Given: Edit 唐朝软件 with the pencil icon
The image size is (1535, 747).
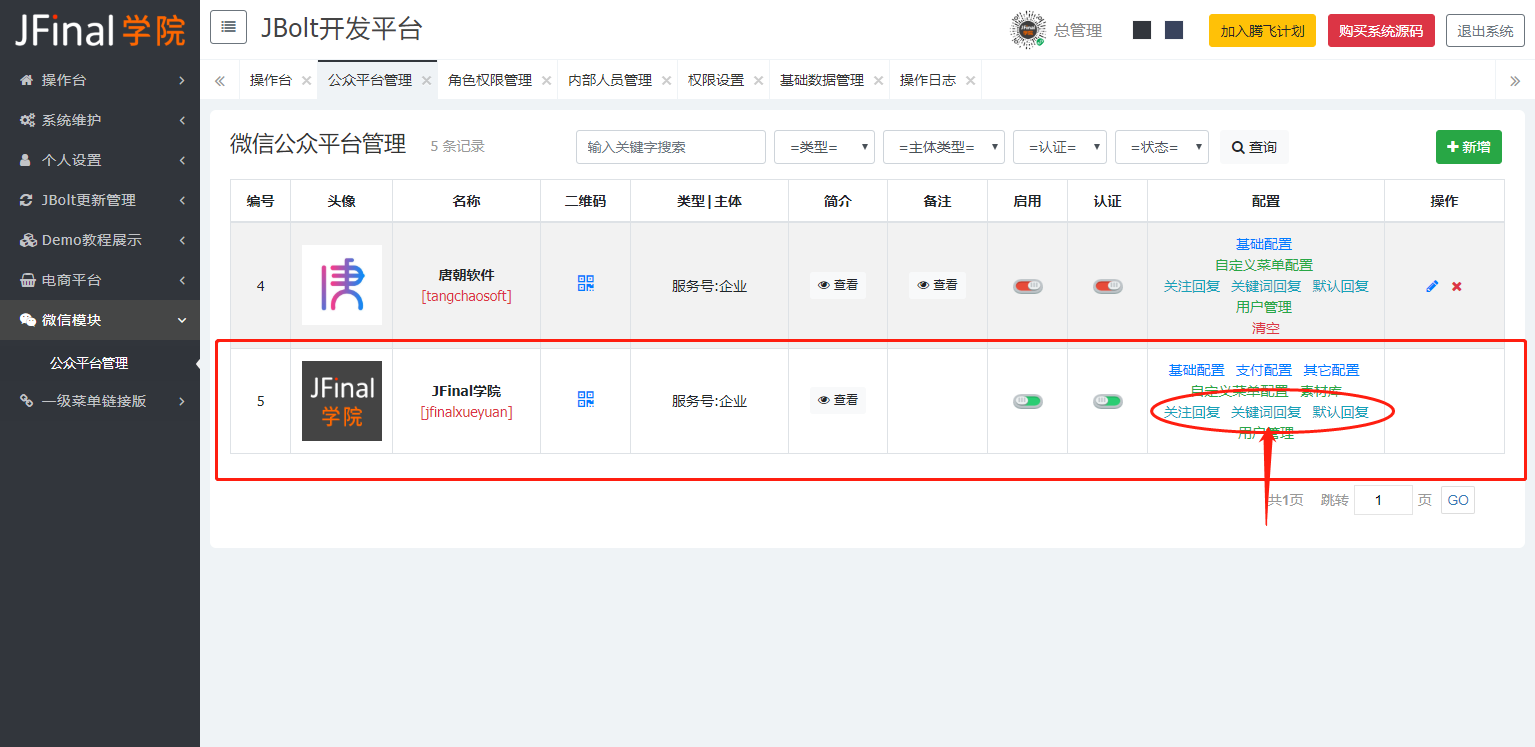Looking at the screenshot, I should (1432, 286).
